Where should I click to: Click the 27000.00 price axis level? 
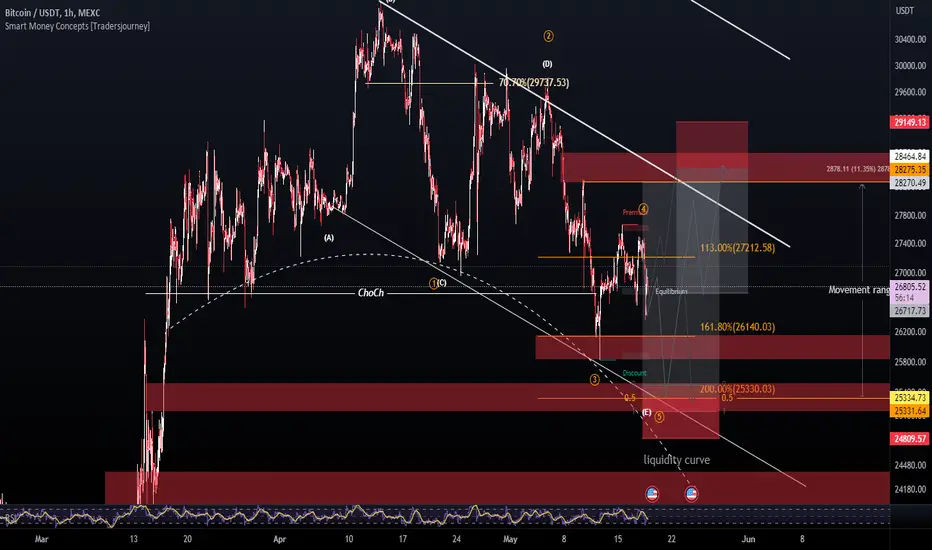pyautogui.click(x=910, y=272)
